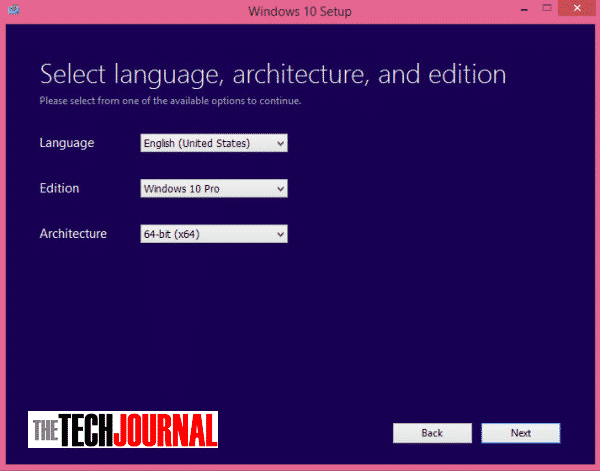The height and width of the screenshot is (471, 602).
Task: Click the Language label
Action: [x=67, y=143]
